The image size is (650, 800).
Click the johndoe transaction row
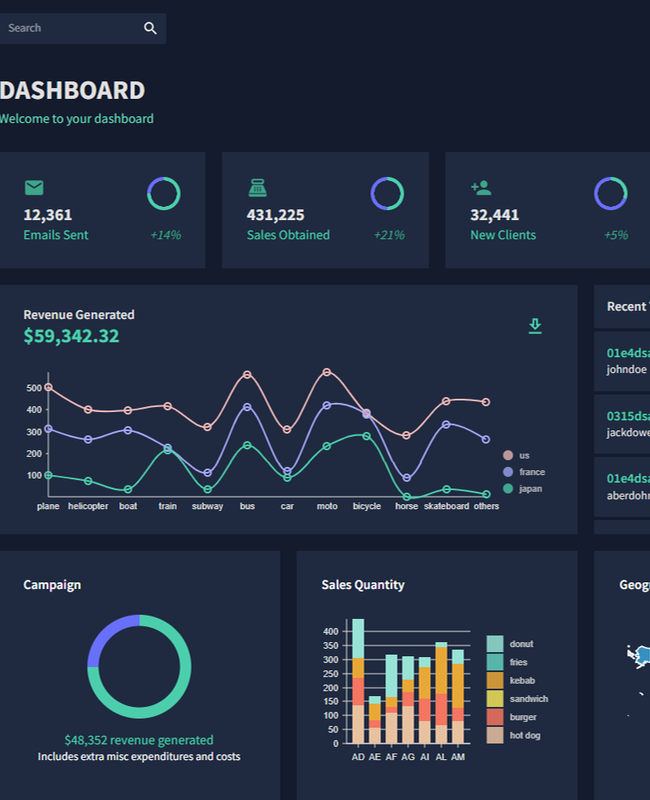tap(622, 361)
